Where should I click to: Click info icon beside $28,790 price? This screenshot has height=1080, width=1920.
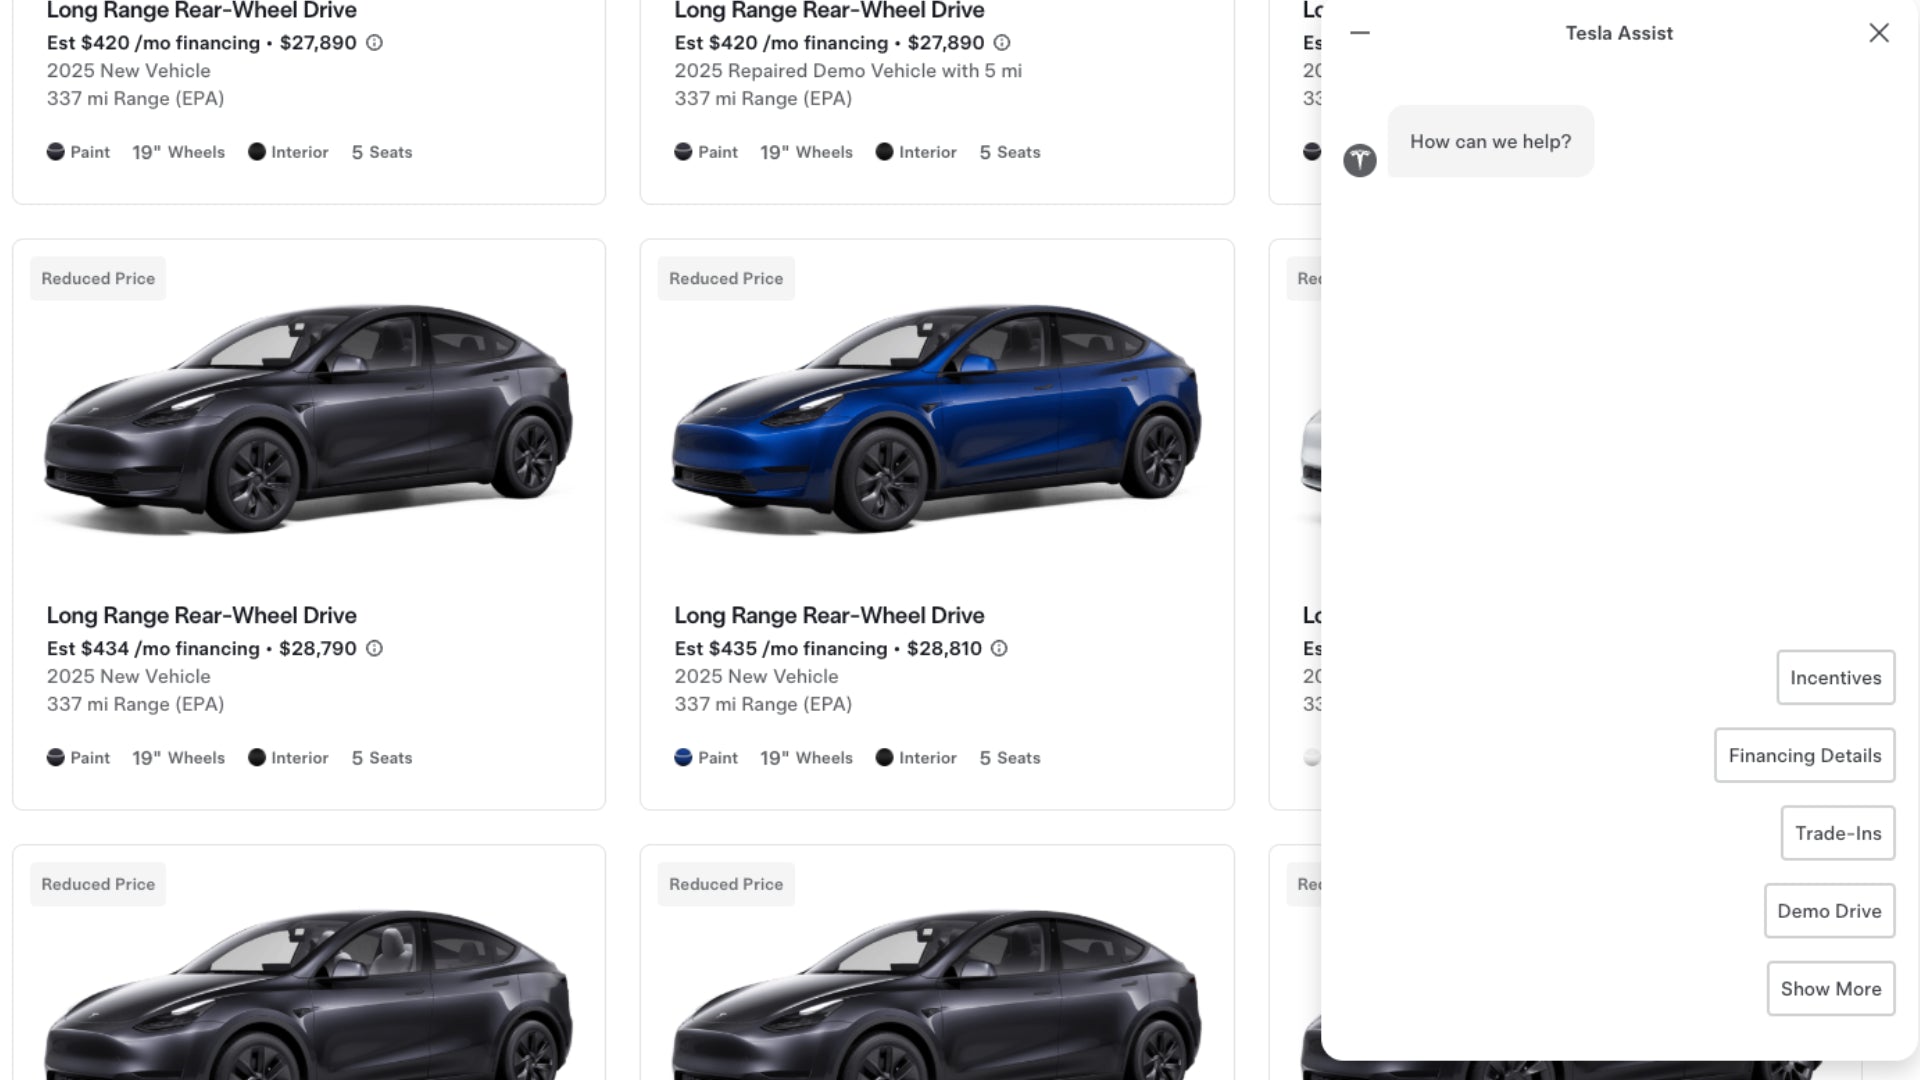click(x=374, y=648)
